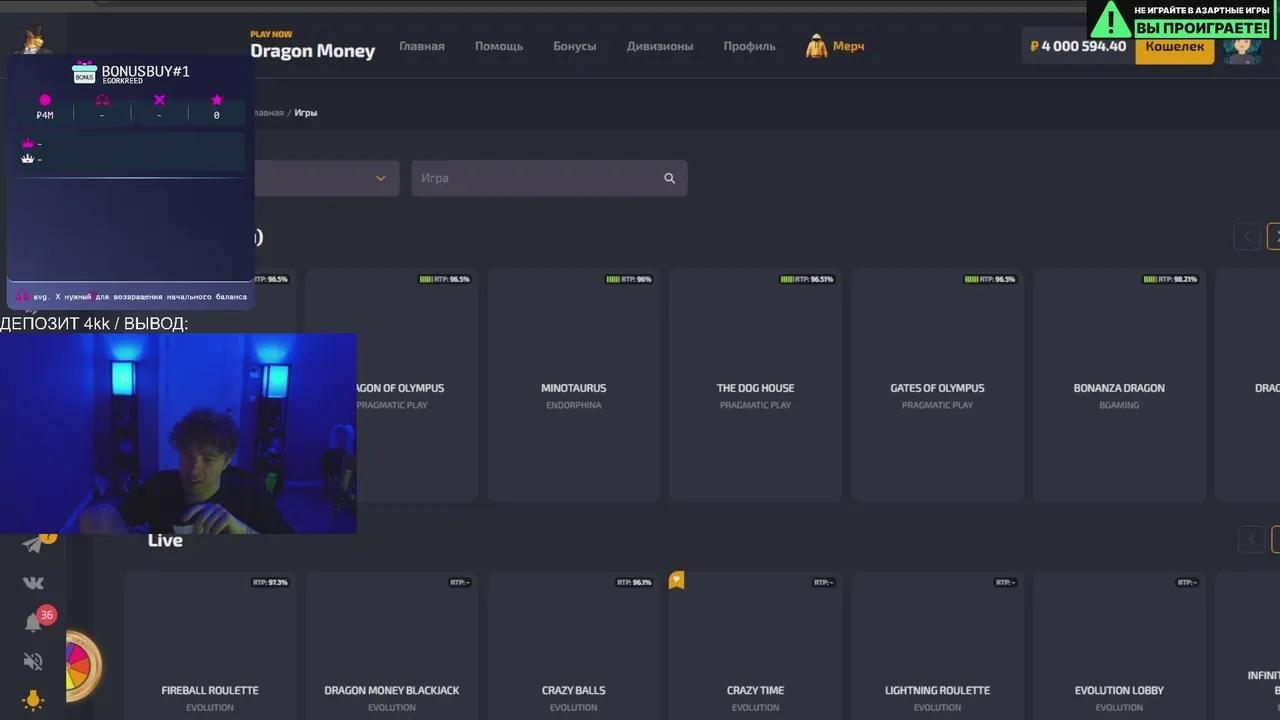This screenshot has height=720, width=1280.
Task: Focus the Игра search field
Action: (x=549, y=178)
